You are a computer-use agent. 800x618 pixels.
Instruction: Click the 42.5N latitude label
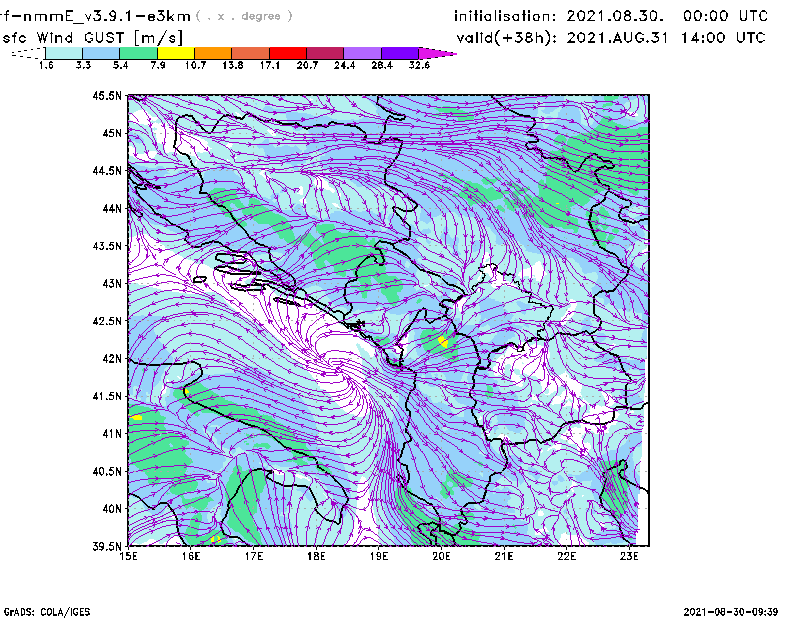107,321
